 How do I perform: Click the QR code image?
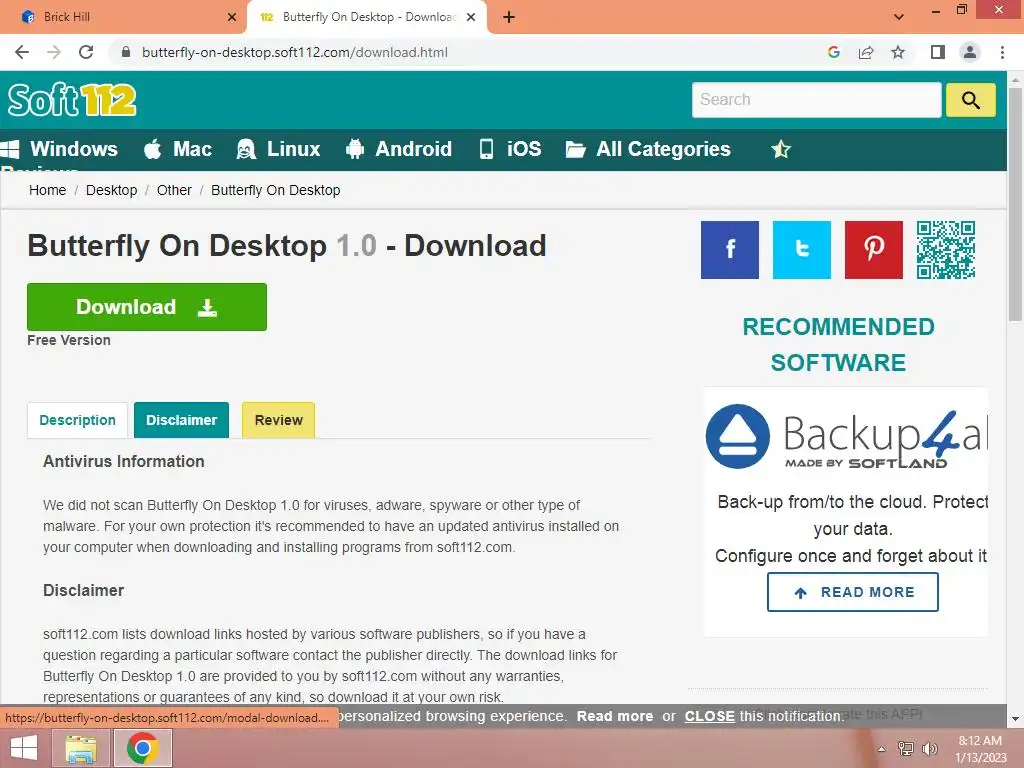[946, 249]
